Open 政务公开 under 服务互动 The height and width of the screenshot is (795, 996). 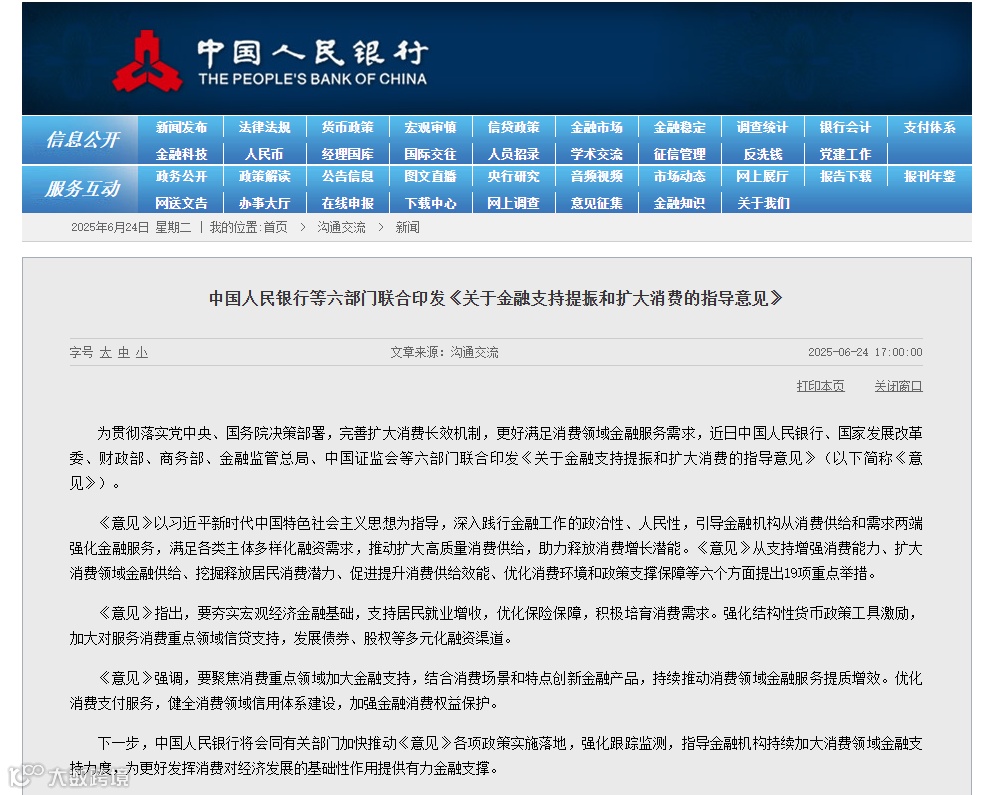(x=182, y=176)
